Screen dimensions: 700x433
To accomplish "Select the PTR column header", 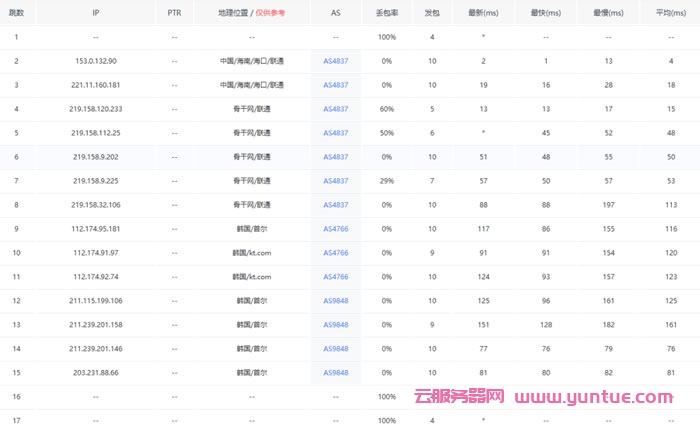I will pos(174,13).
